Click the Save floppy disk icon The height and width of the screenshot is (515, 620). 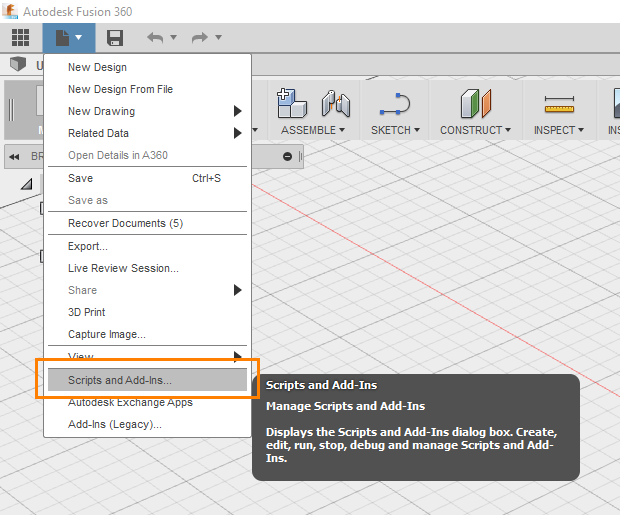(x=115, y=38)
